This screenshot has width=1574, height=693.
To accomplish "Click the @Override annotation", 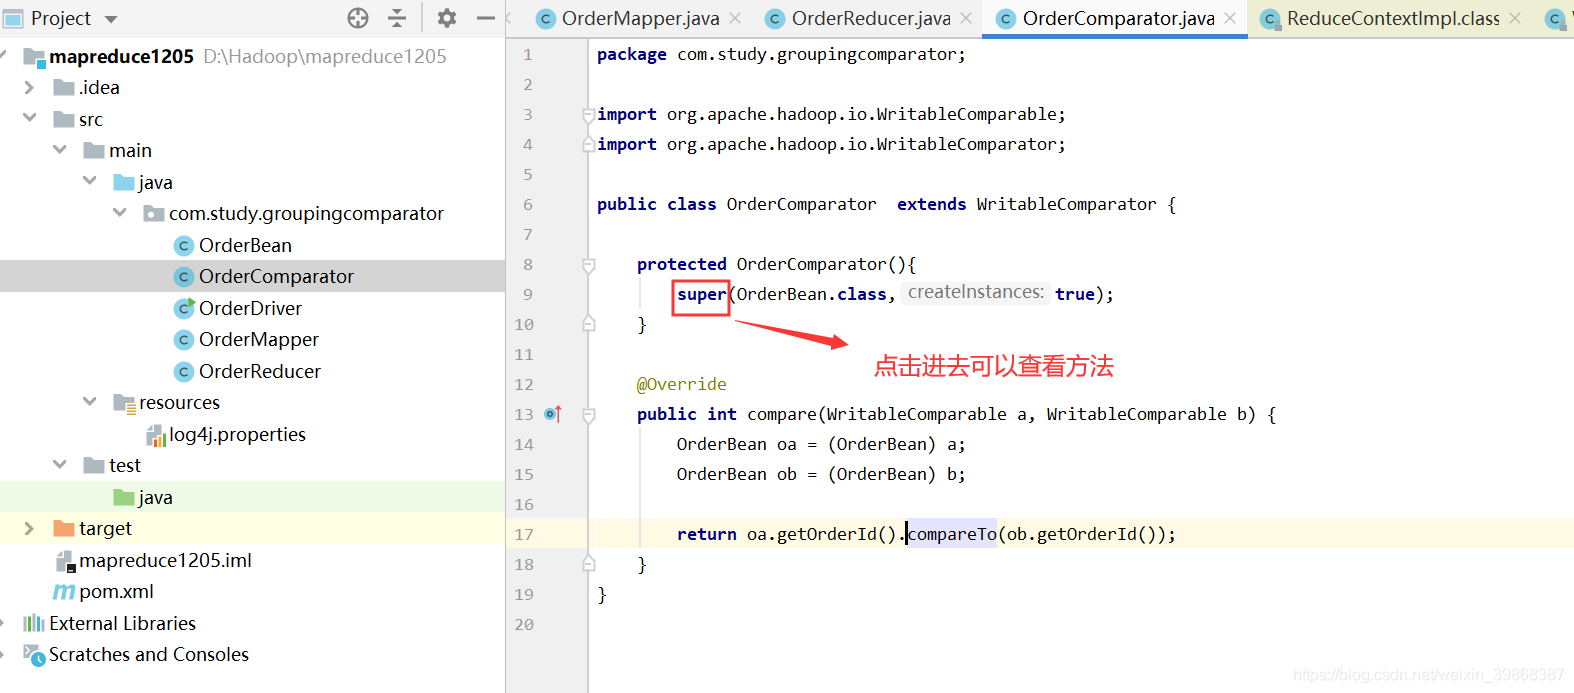I will pyautogui.click(x=682, y=384).
